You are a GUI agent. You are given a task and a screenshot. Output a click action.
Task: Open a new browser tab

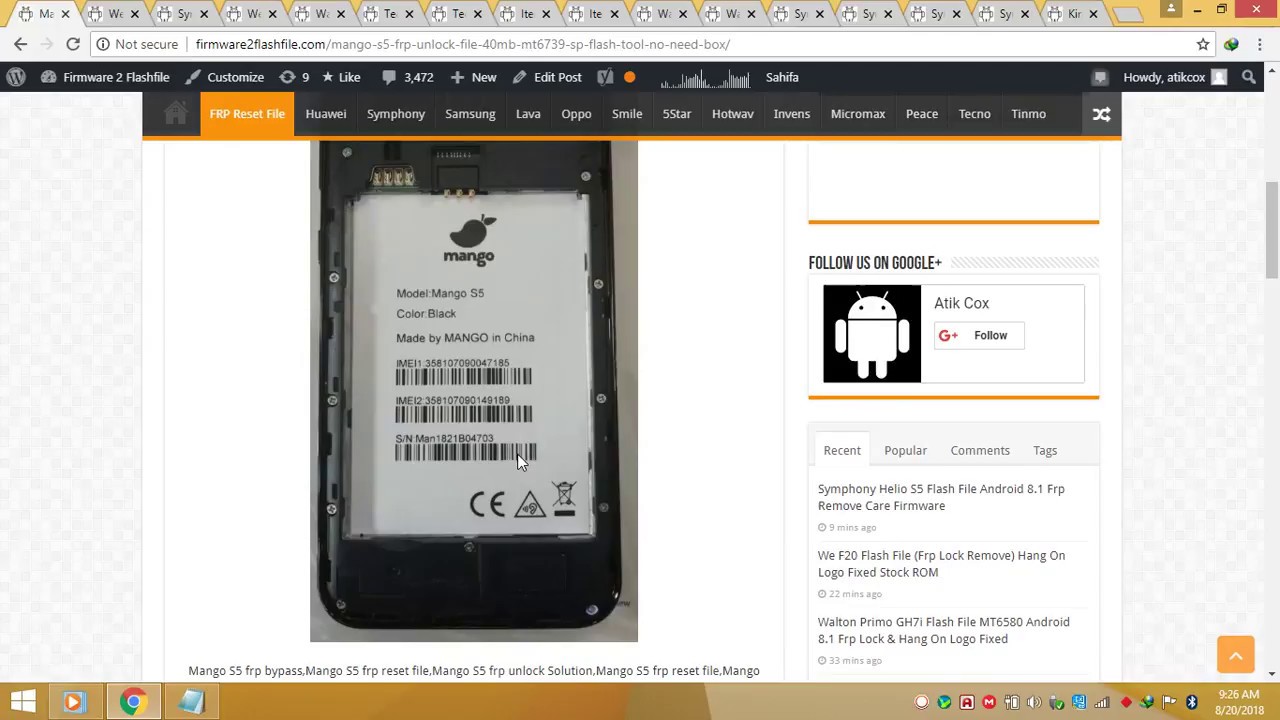pyautogui.click(x=1128, y=14)
